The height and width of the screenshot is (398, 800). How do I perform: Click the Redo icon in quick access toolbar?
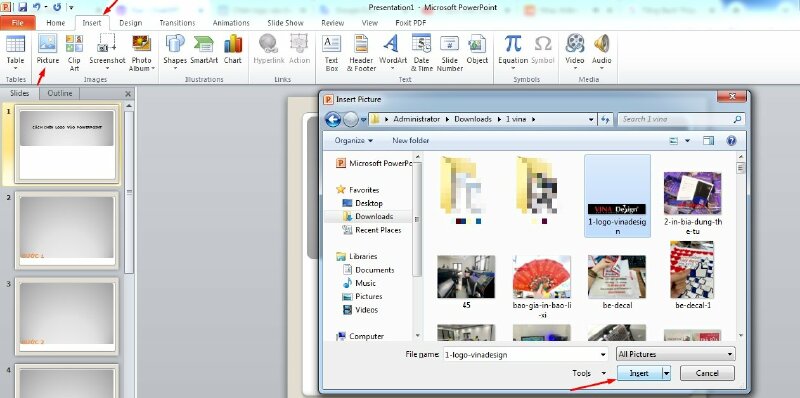coord(57,7)
